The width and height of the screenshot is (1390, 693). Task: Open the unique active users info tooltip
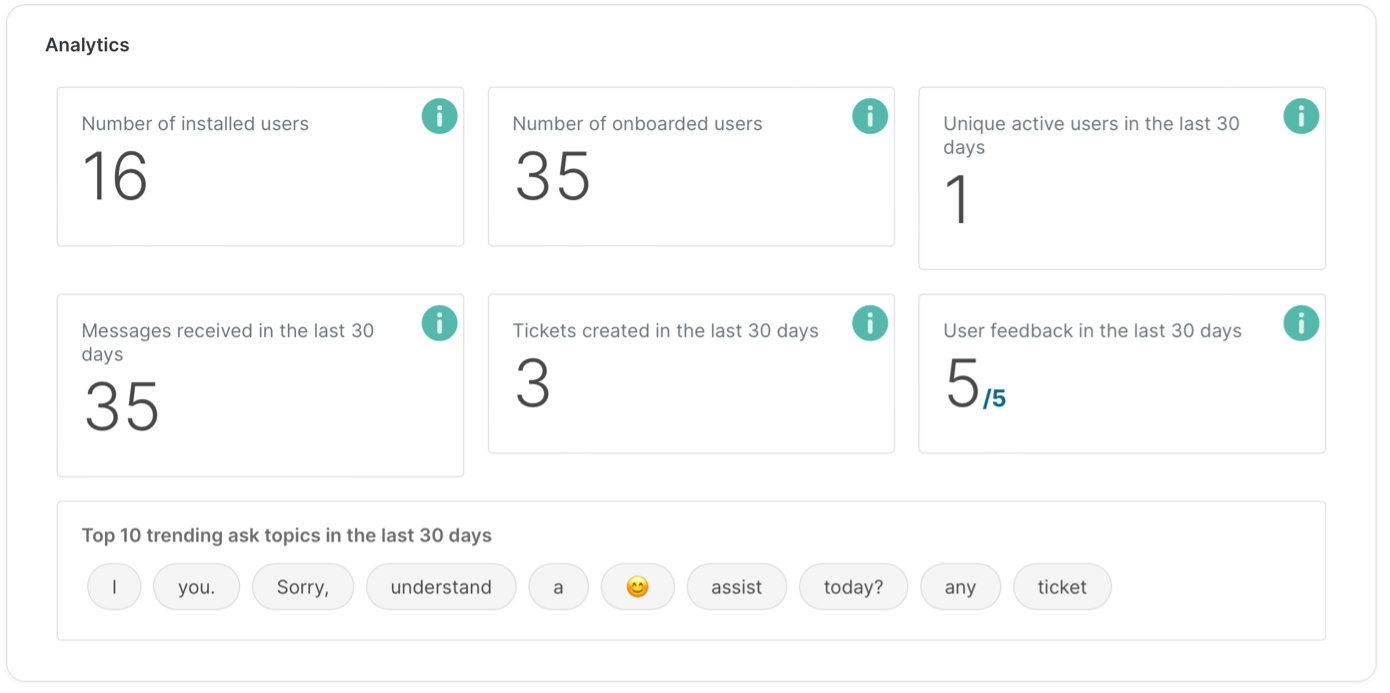click(x=1301, y=116)
